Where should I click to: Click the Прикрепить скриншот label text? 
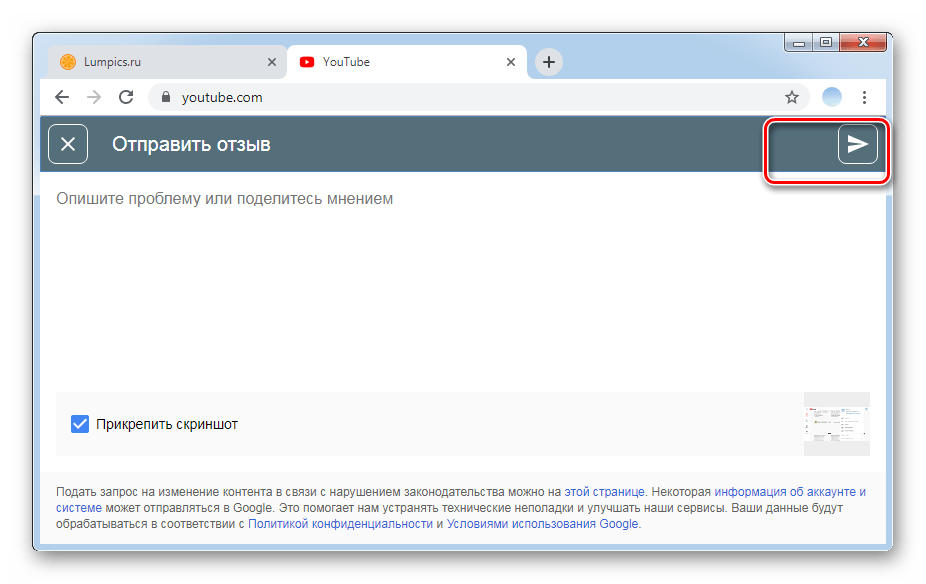tap(167, 424)
